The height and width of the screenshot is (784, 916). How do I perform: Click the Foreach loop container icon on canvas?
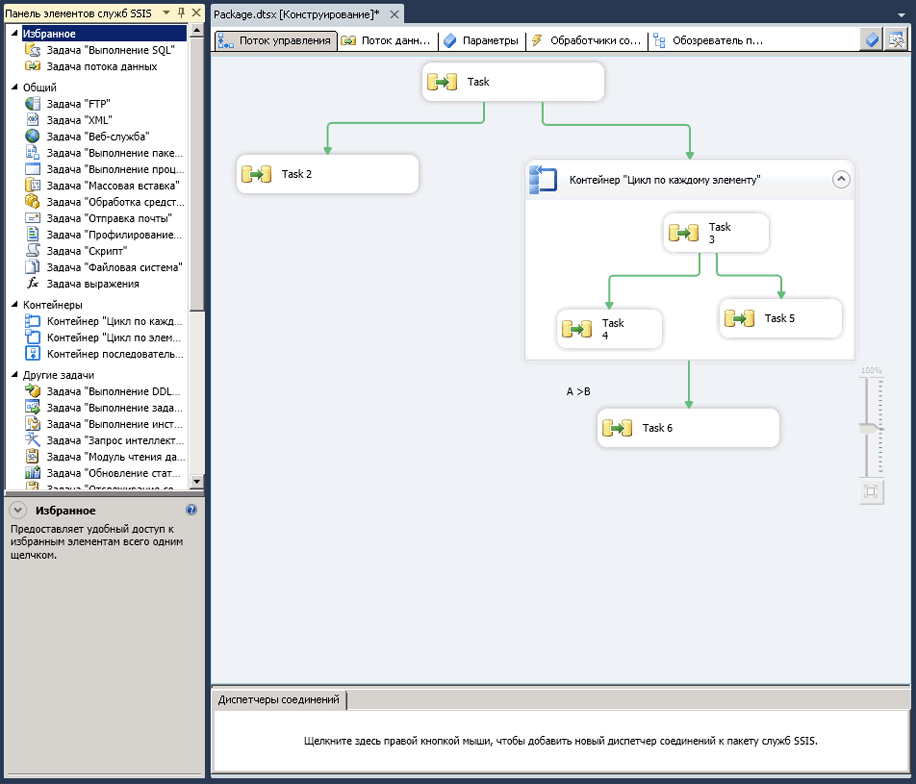[542, 180]
